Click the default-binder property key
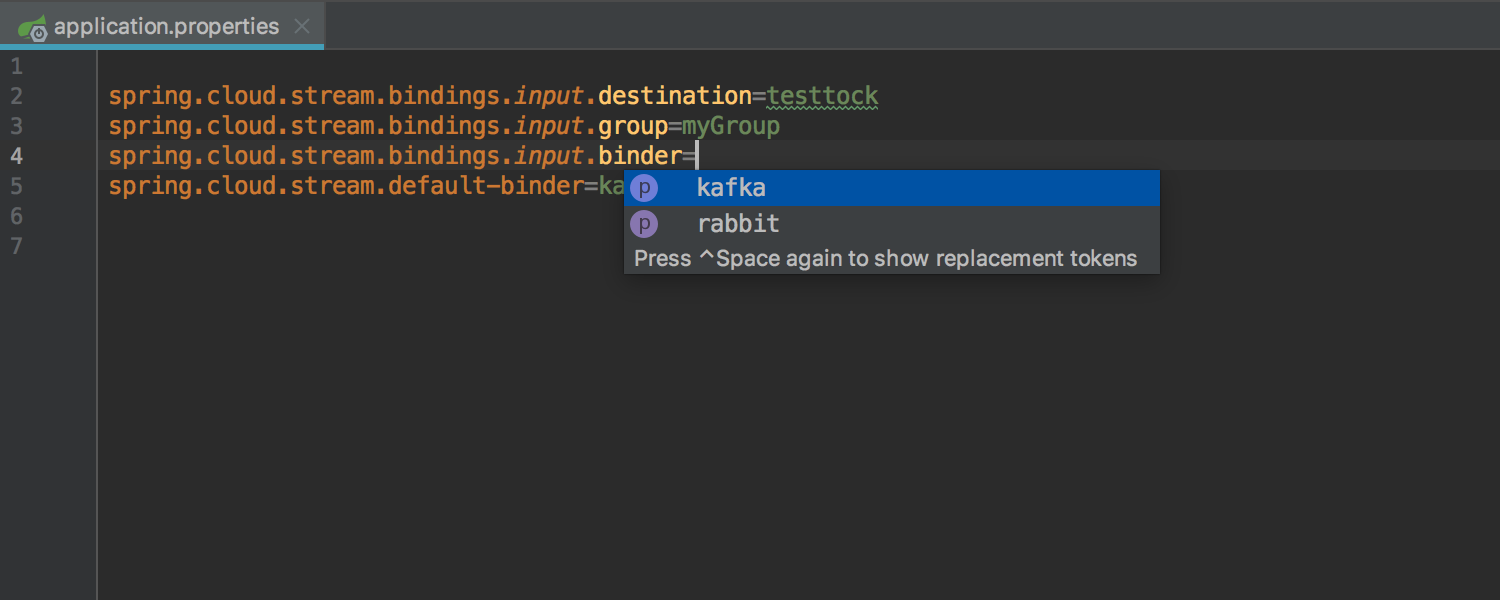Viewport: 1500px width, 600px height. pos(486,186)
